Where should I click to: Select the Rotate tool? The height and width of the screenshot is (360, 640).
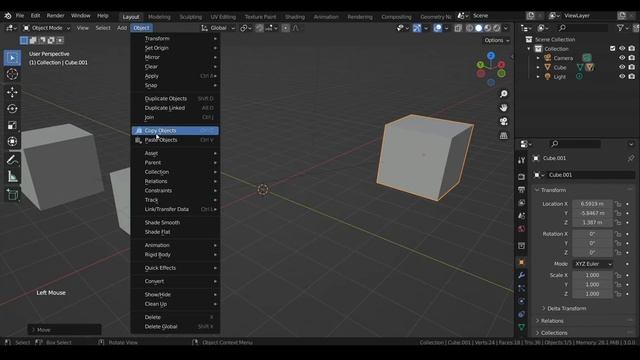click(12, 109)
